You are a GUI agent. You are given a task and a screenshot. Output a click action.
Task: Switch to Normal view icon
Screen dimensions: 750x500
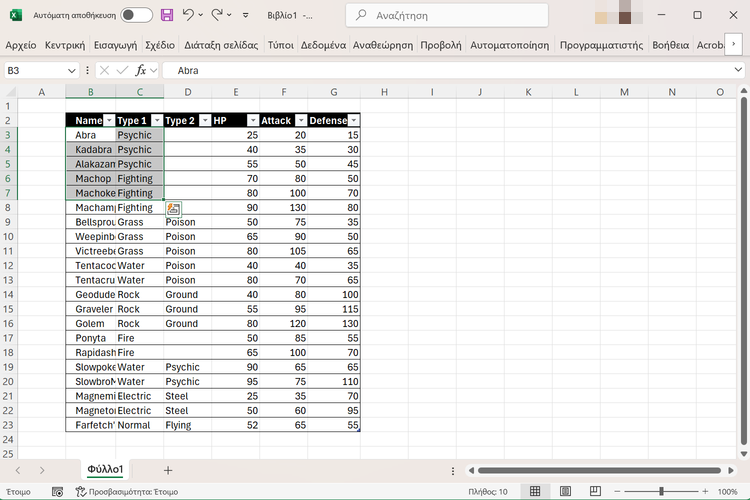point(535,491)
